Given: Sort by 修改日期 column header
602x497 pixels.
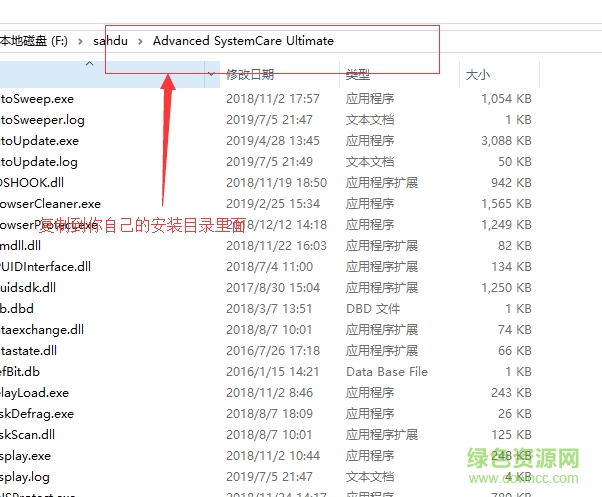Looking at the screenshot, I should click(x=250, y=74).
